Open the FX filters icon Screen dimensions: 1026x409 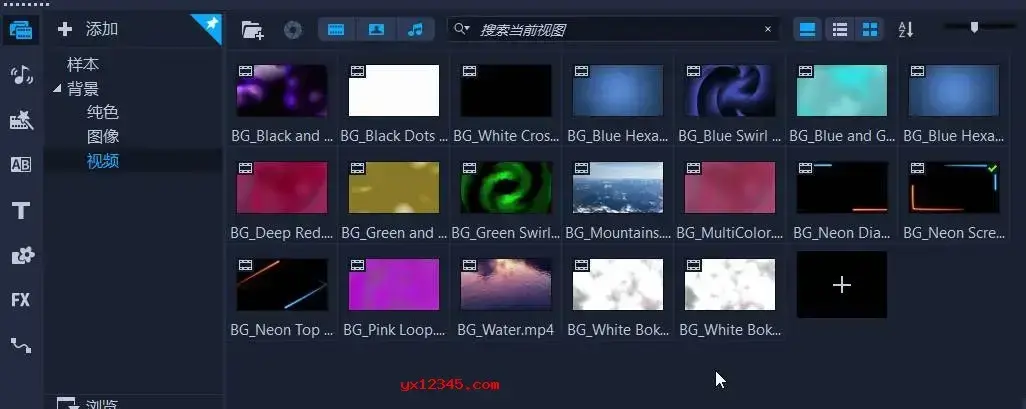pyautogui.click(x=20, y=300)
